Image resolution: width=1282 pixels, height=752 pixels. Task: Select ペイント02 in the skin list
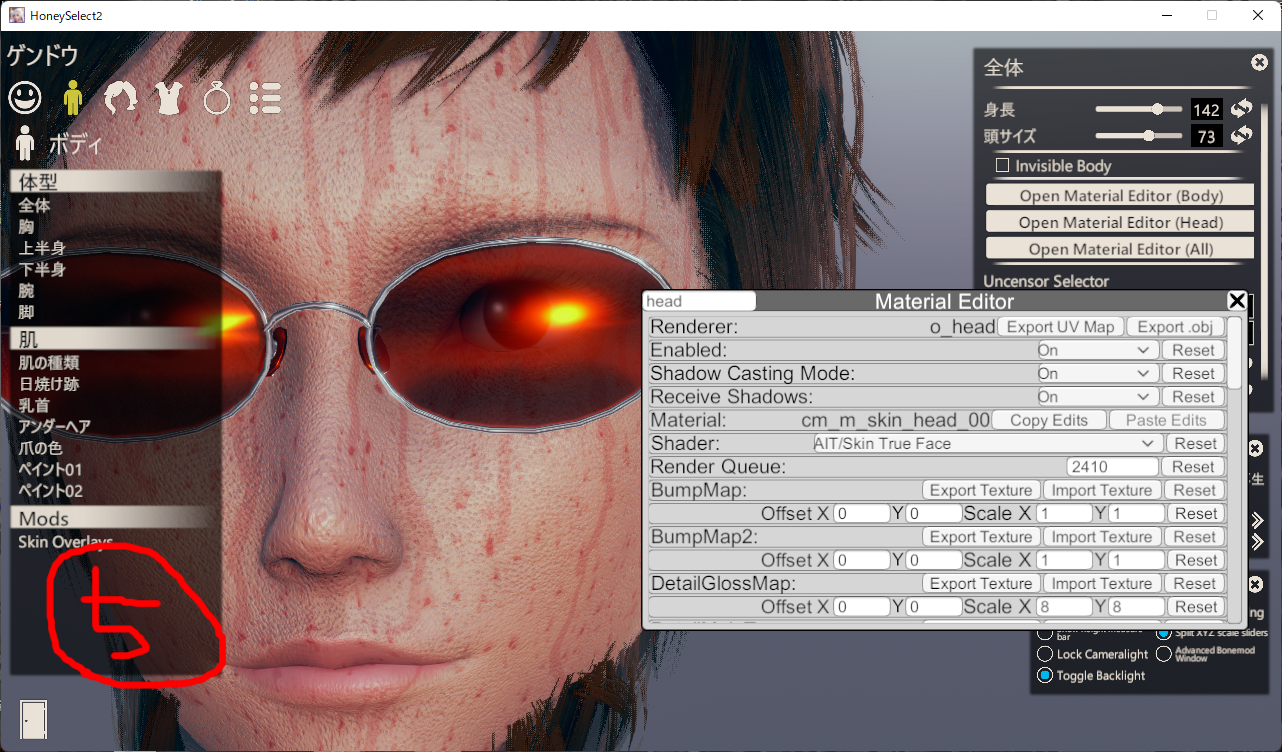point(51,491)
